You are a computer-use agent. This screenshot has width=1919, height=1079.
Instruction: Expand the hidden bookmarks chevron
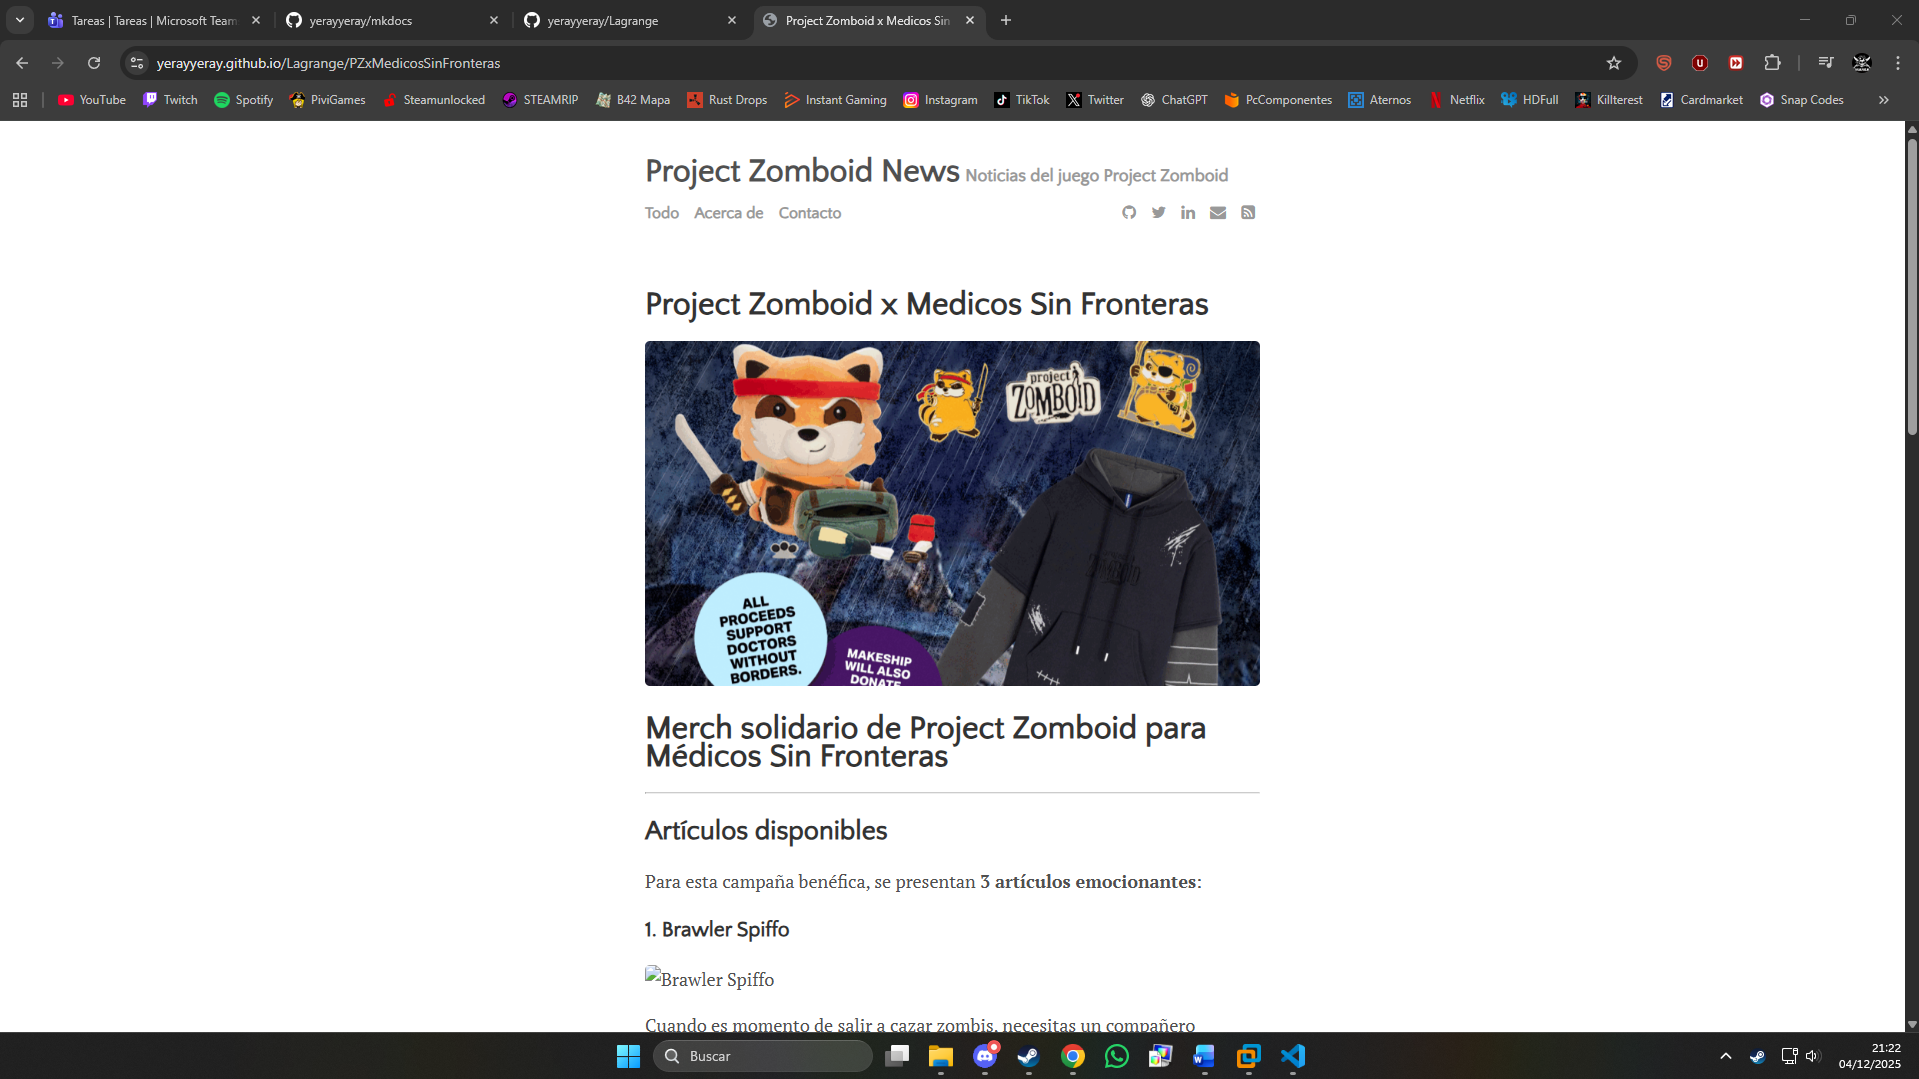pos(1883,100)
